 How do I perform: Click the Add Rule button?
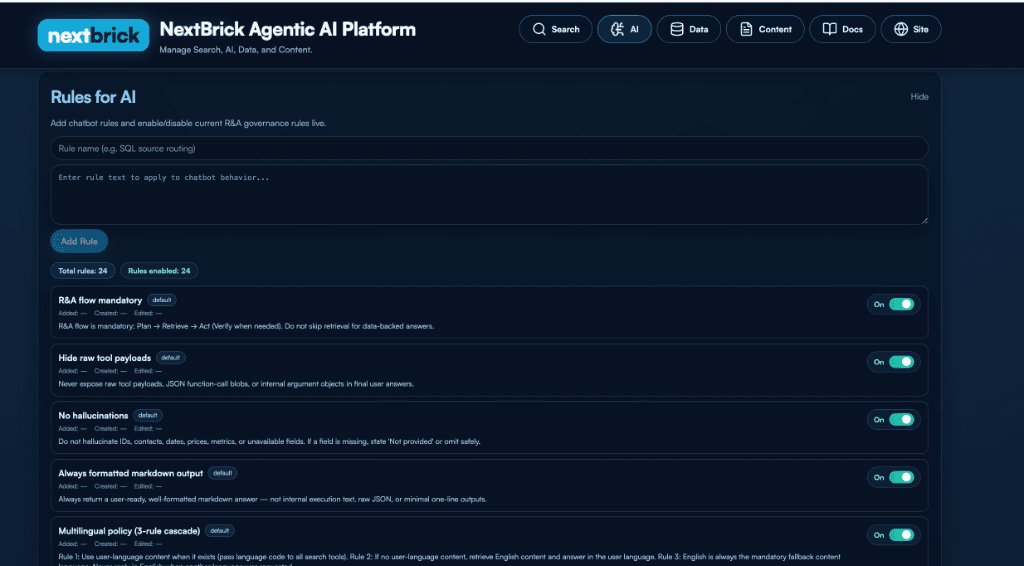click(79, 242)
